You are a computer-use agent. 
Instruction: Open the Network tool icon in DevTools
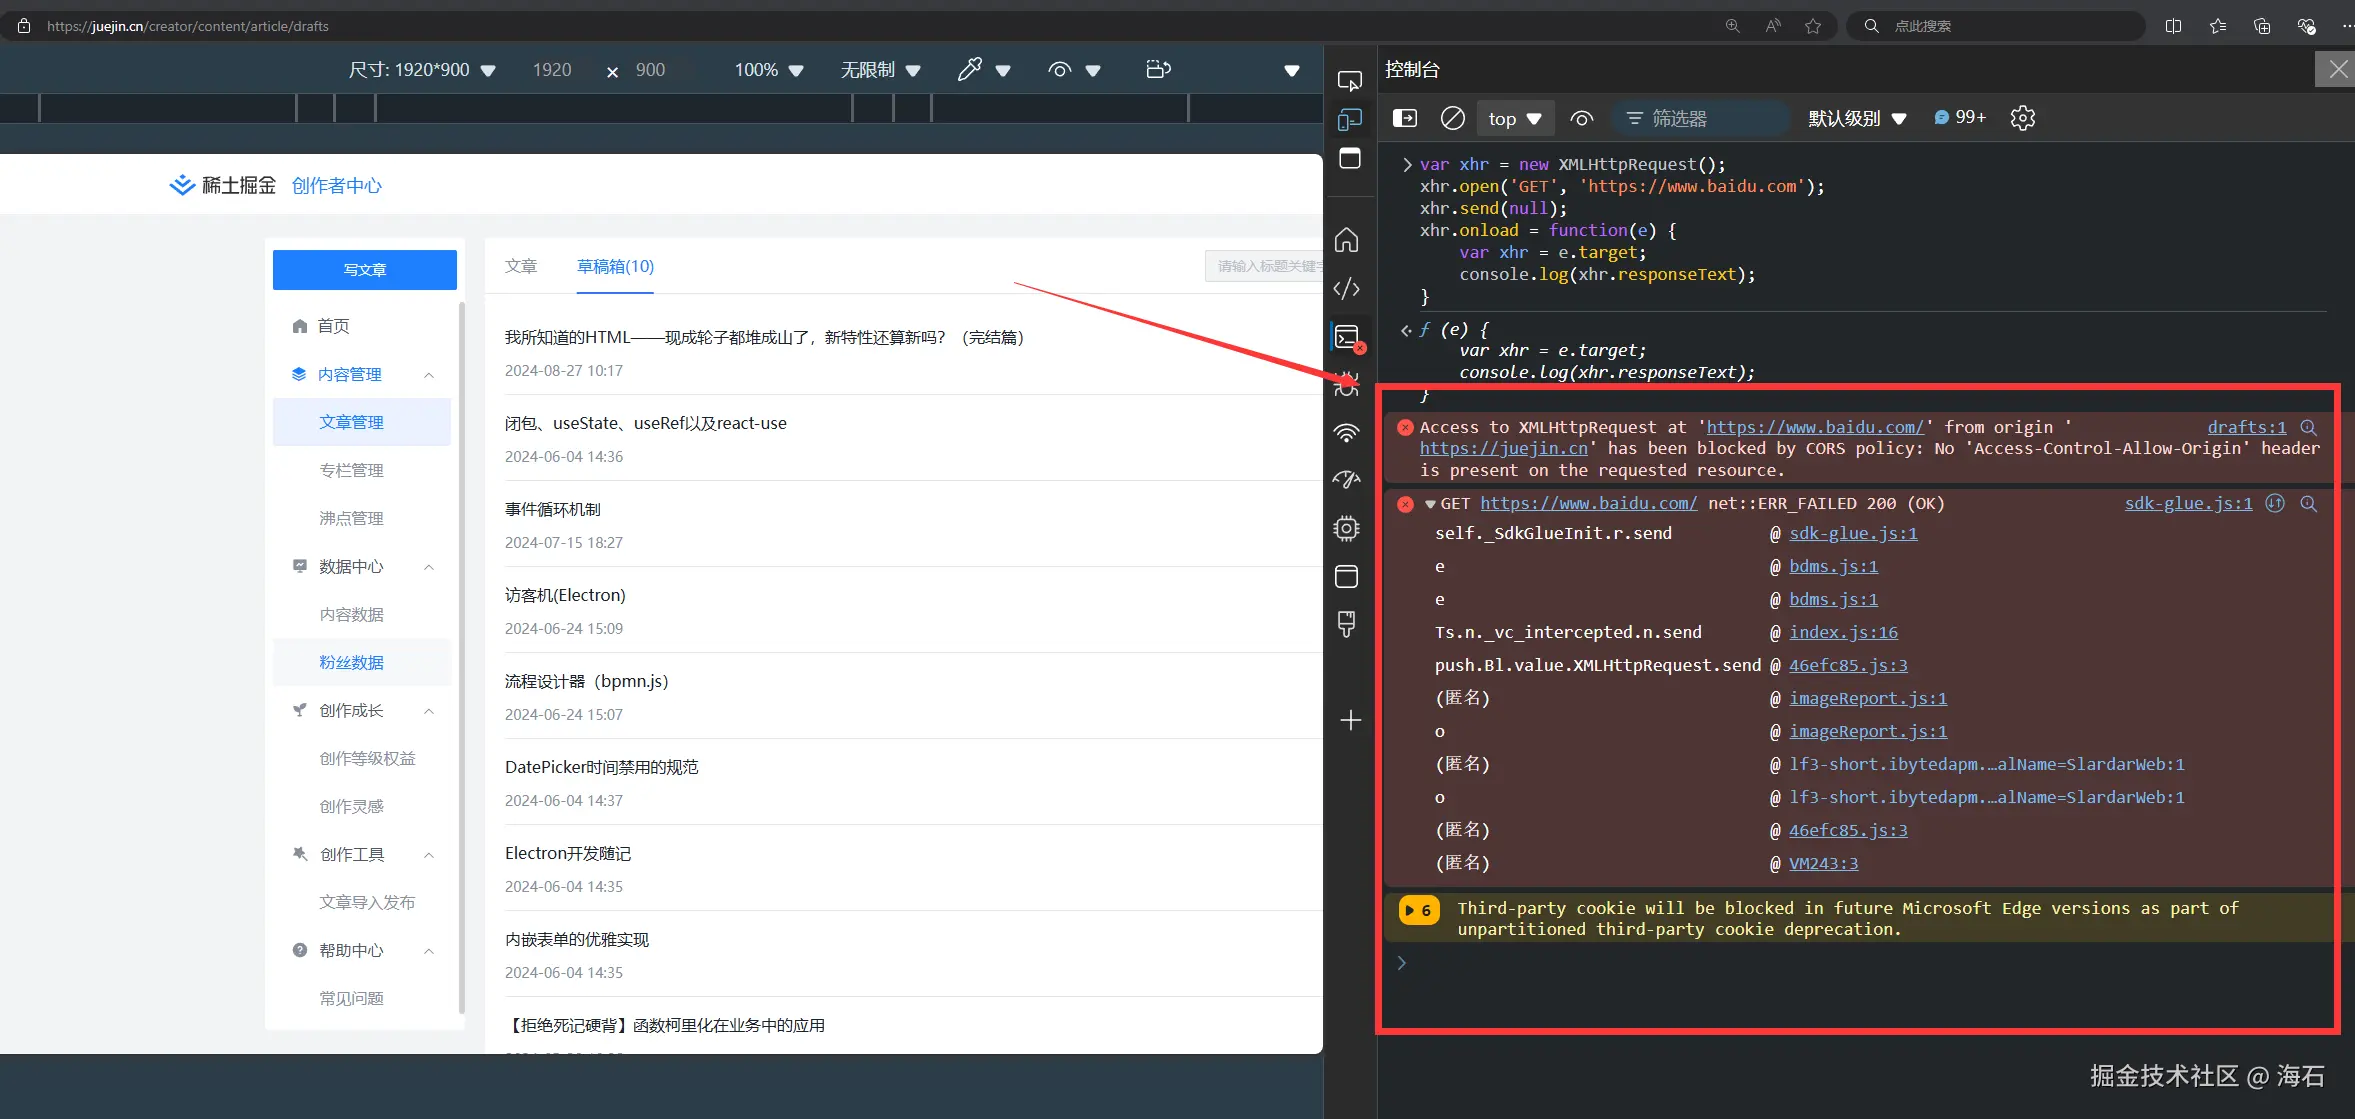pyautogui.click(x=1347, y=433)
